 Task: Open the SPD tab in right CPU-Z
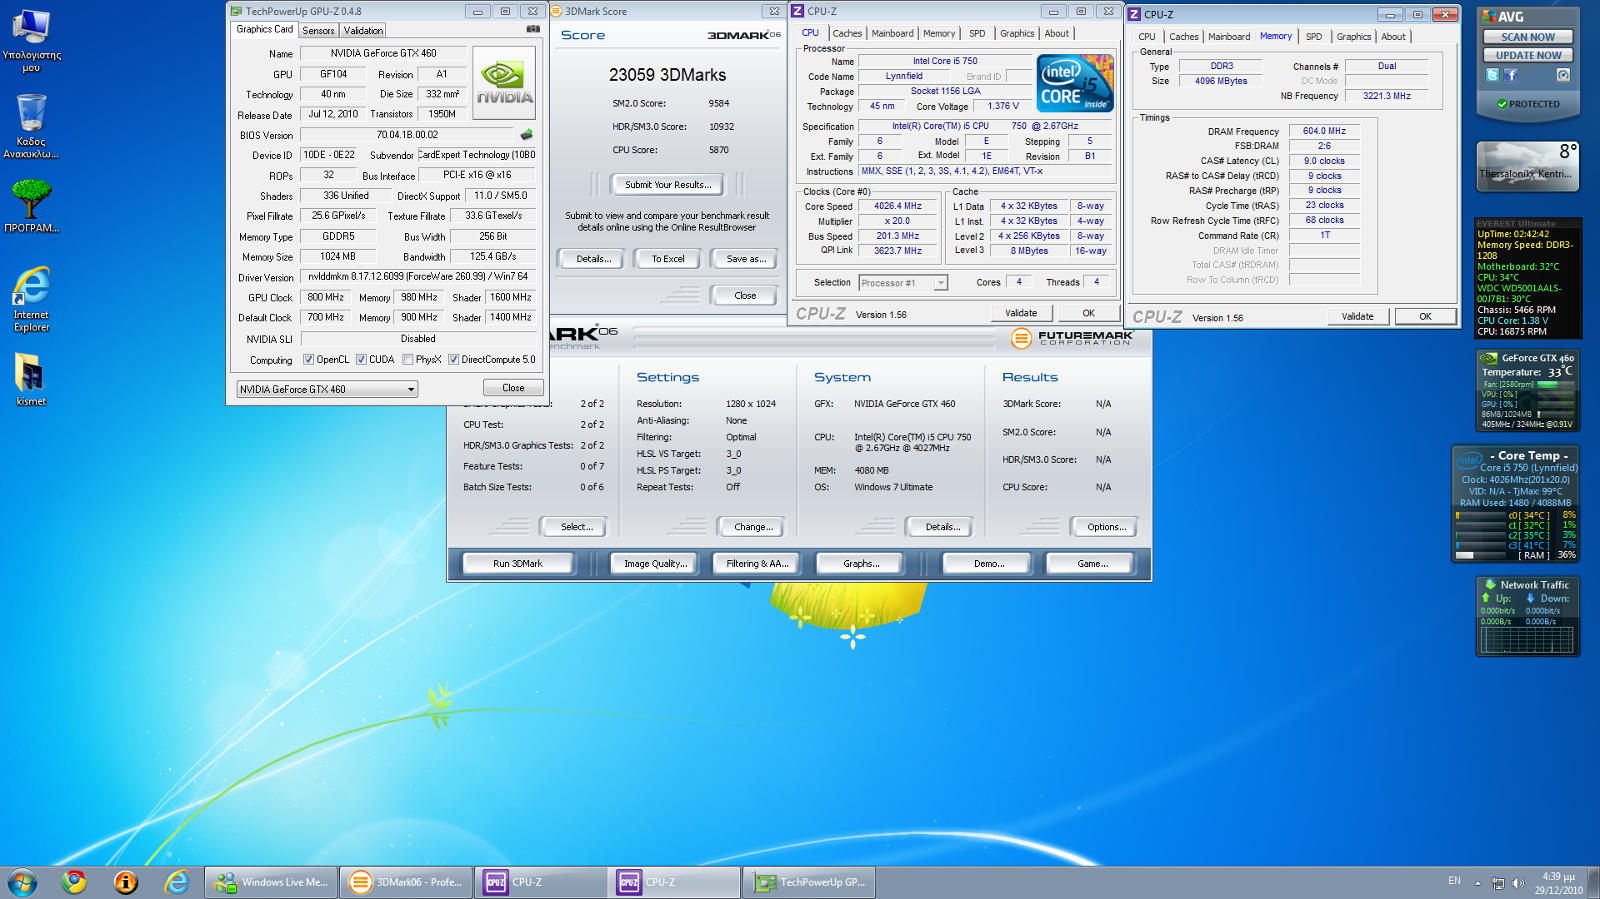point(1314,36)
